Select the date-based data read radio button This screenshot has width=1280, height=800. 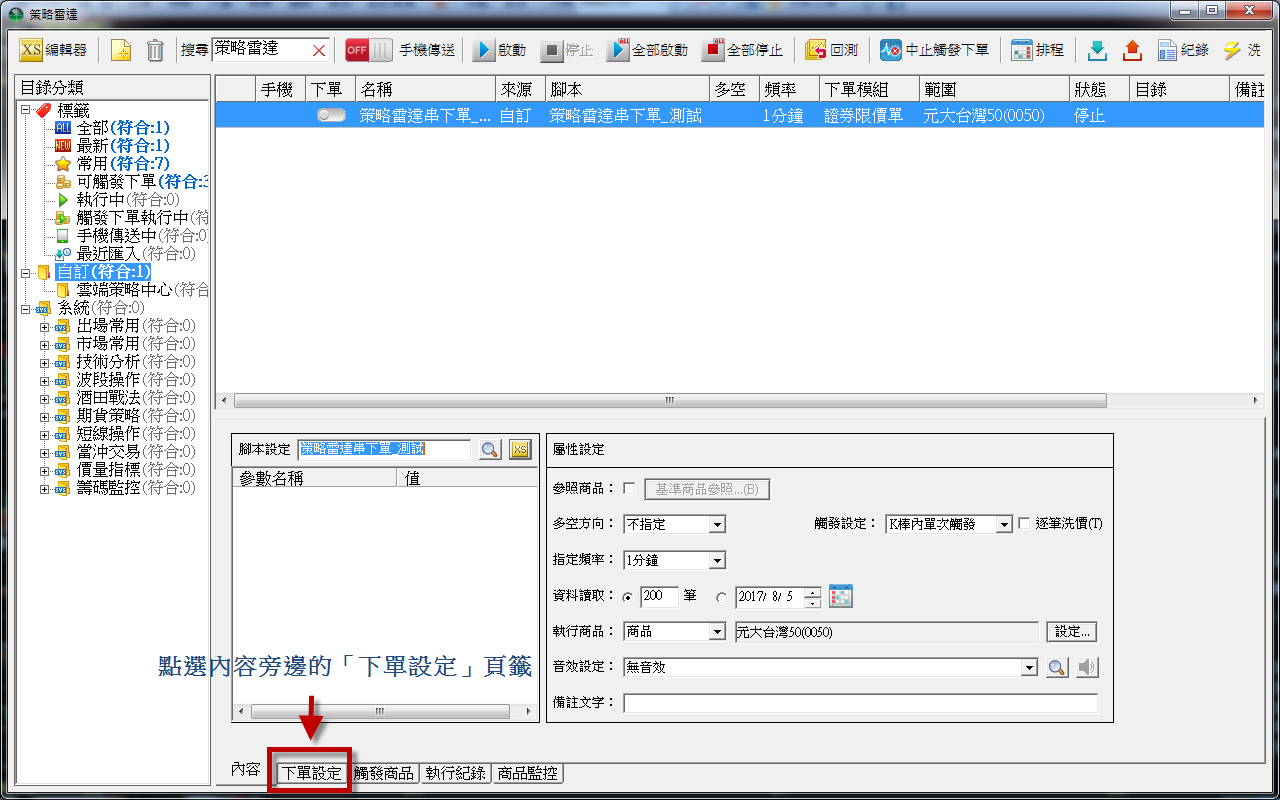pos(722,597)
